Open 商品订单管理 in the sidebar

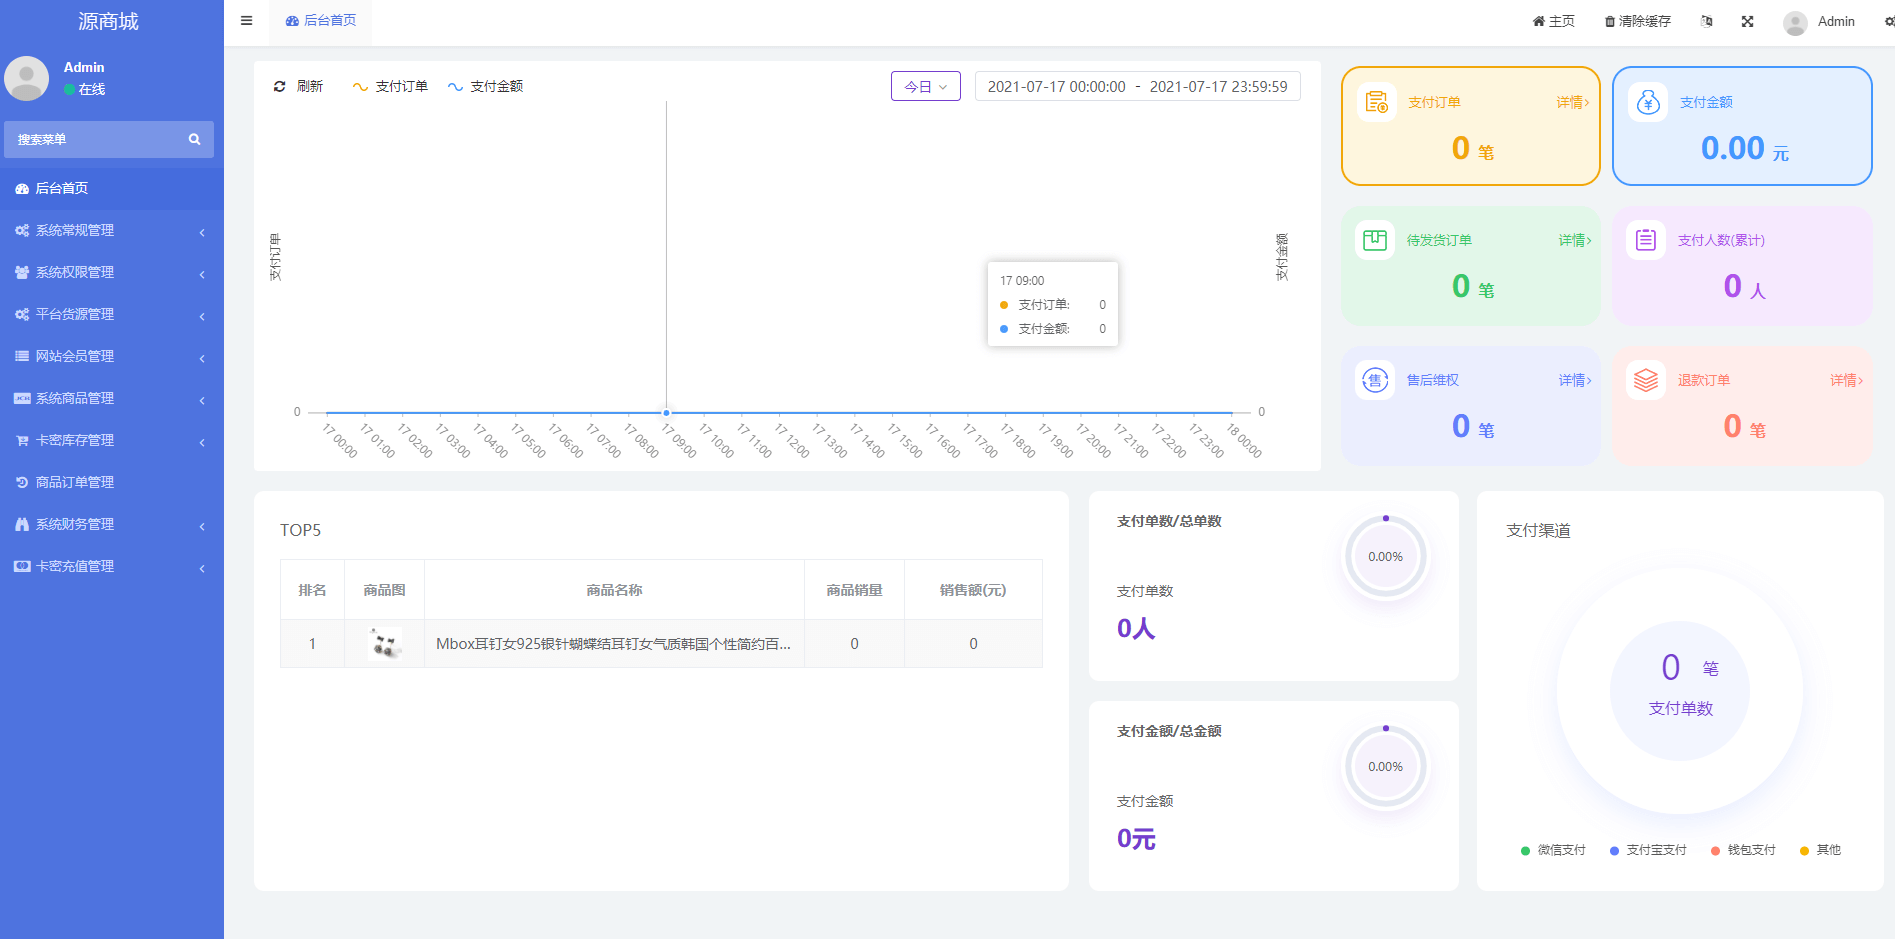coord(75,483)
